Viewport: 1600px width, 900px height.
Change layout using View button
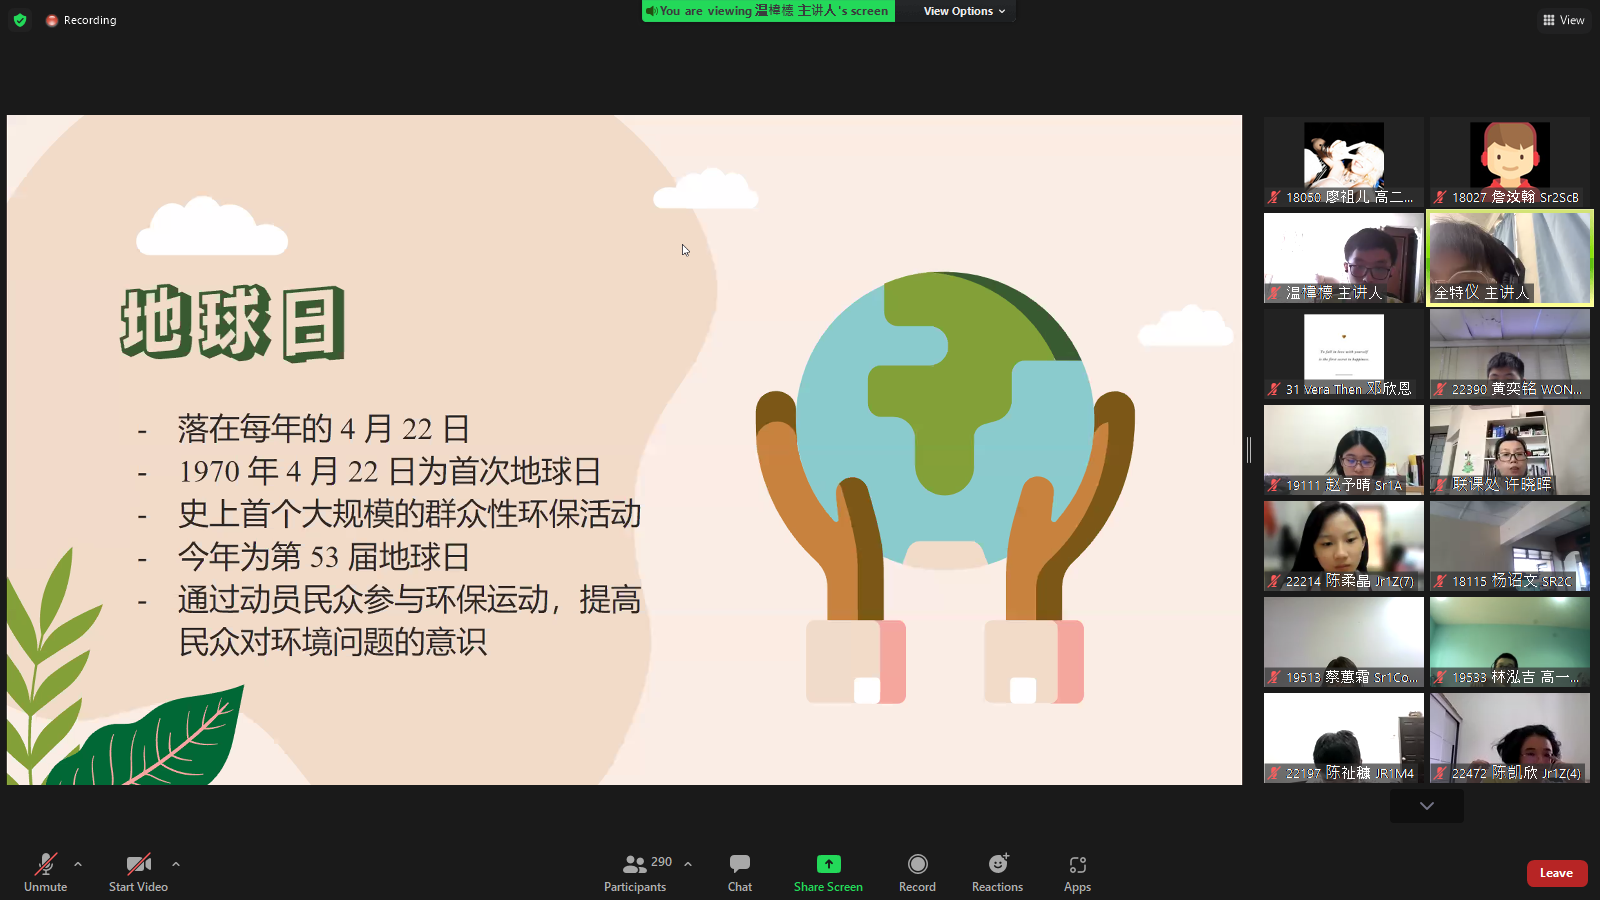click(x=1563, y=20)
